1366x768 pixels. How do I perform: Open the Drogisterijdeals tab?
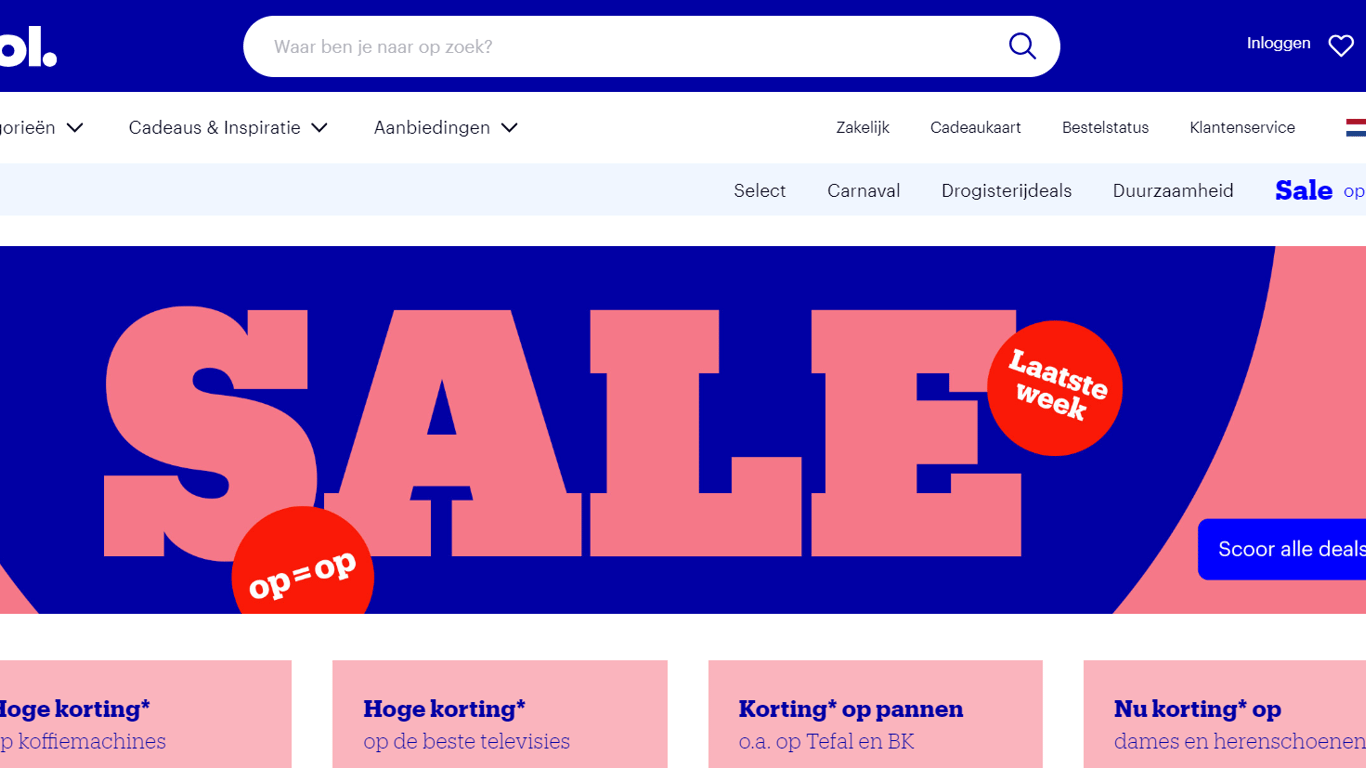tap(1006, 191)
